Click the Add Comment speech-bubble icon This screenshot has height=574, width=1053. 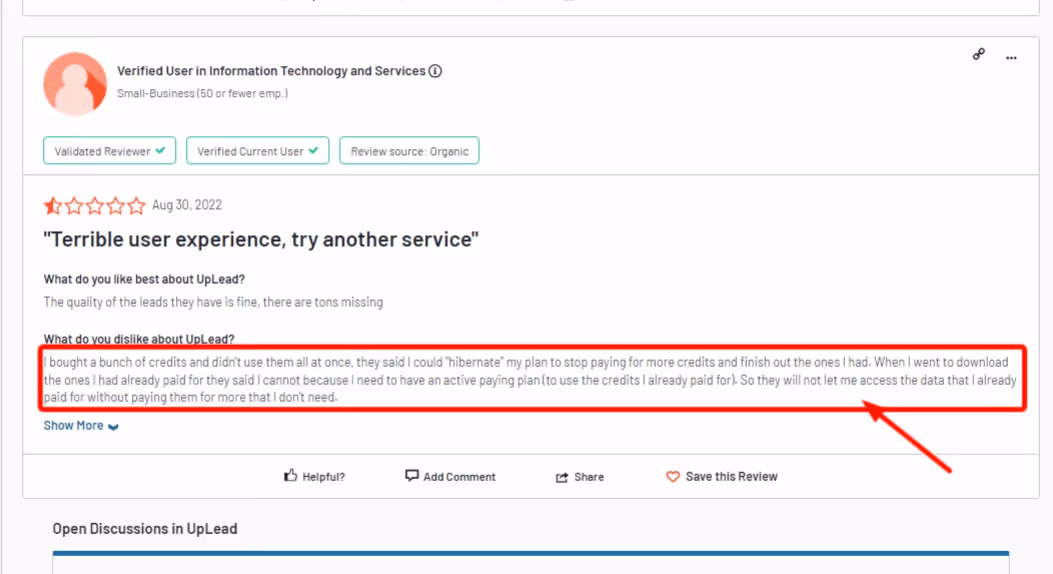coord(412,475)
